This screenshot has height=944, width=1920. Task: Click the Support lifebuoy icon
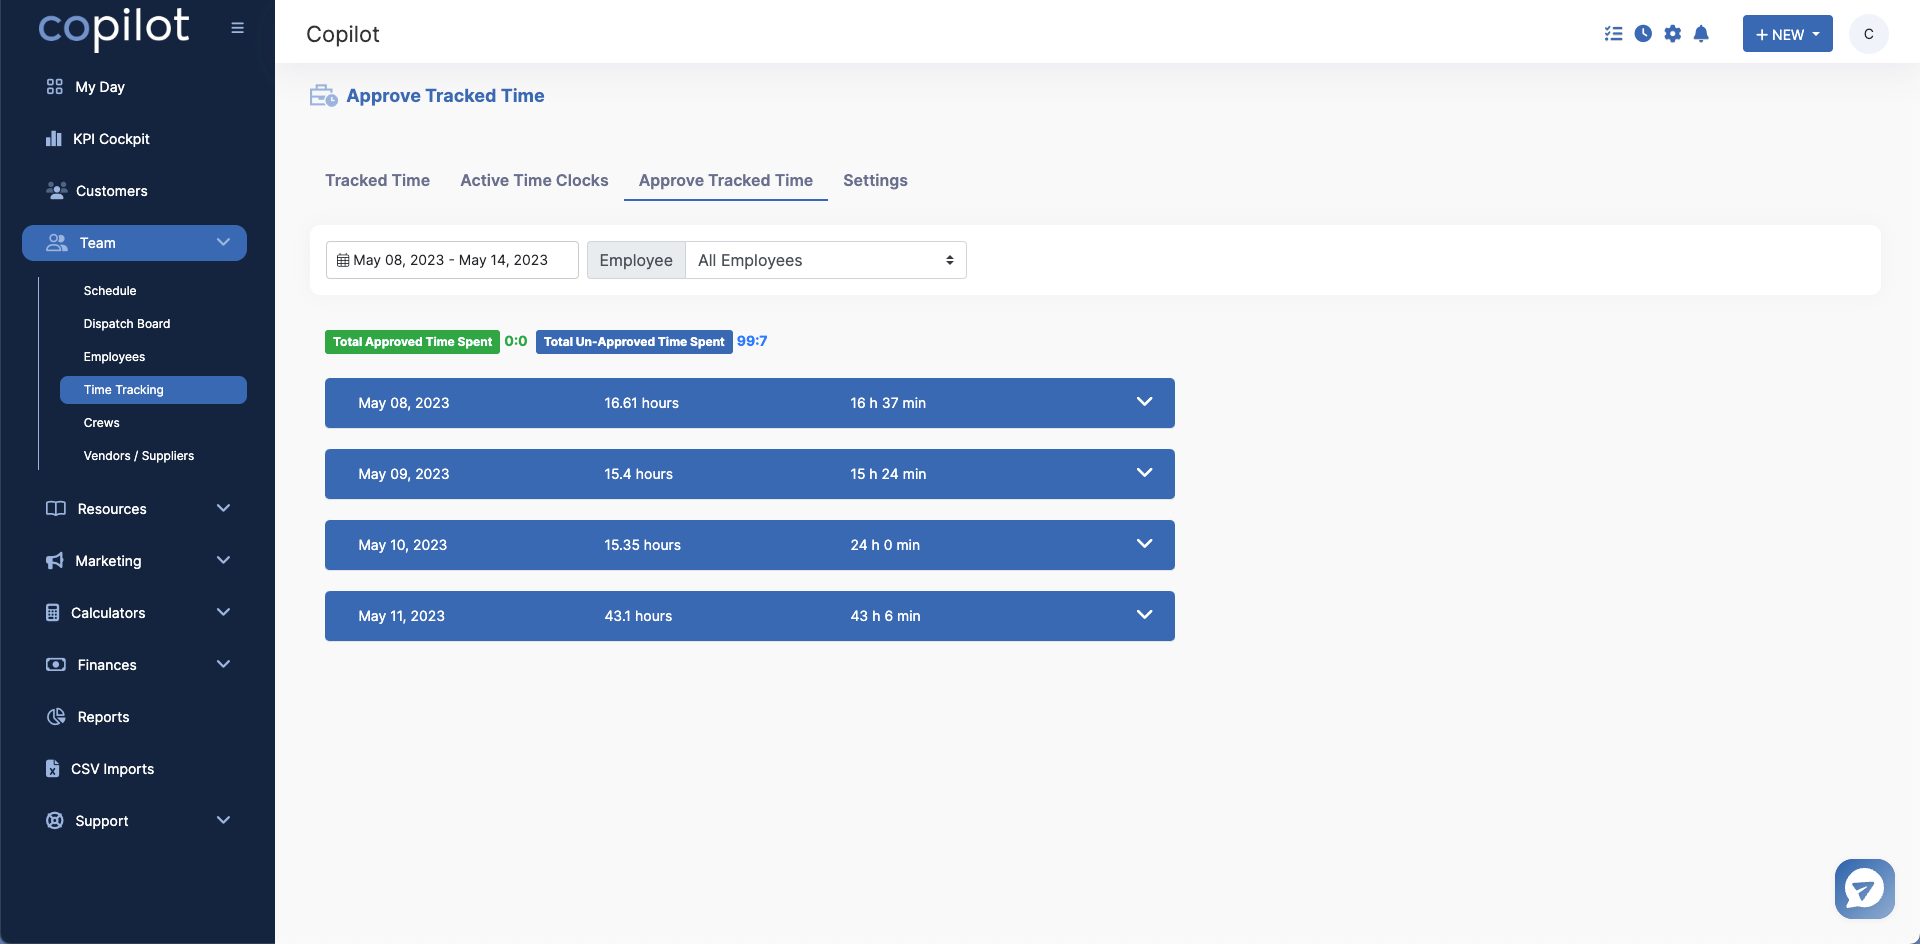pos(55,820)
